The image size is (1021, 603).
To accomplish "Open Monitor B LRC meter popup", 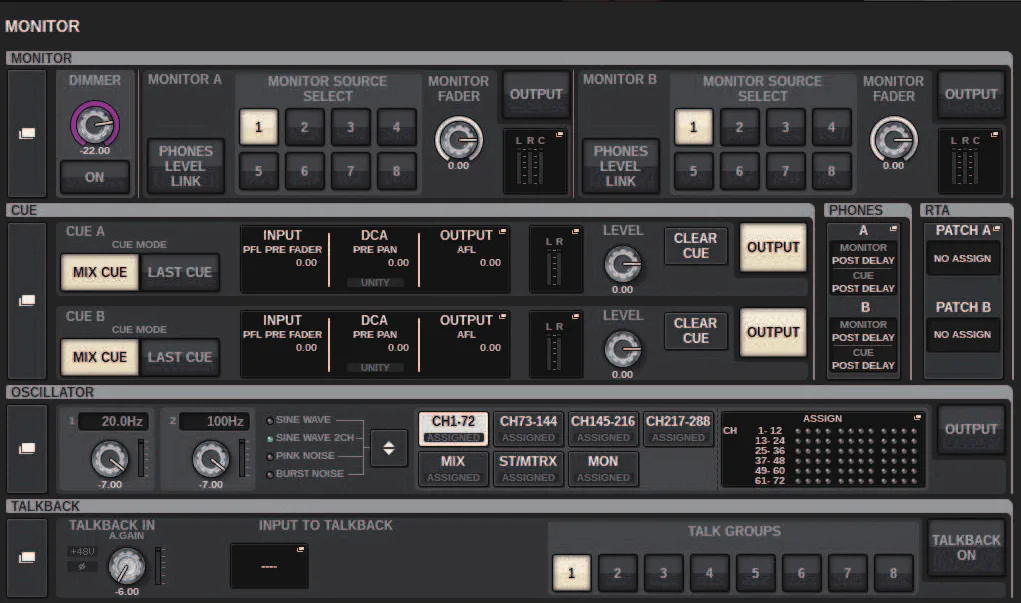I will tap(970, 161).
